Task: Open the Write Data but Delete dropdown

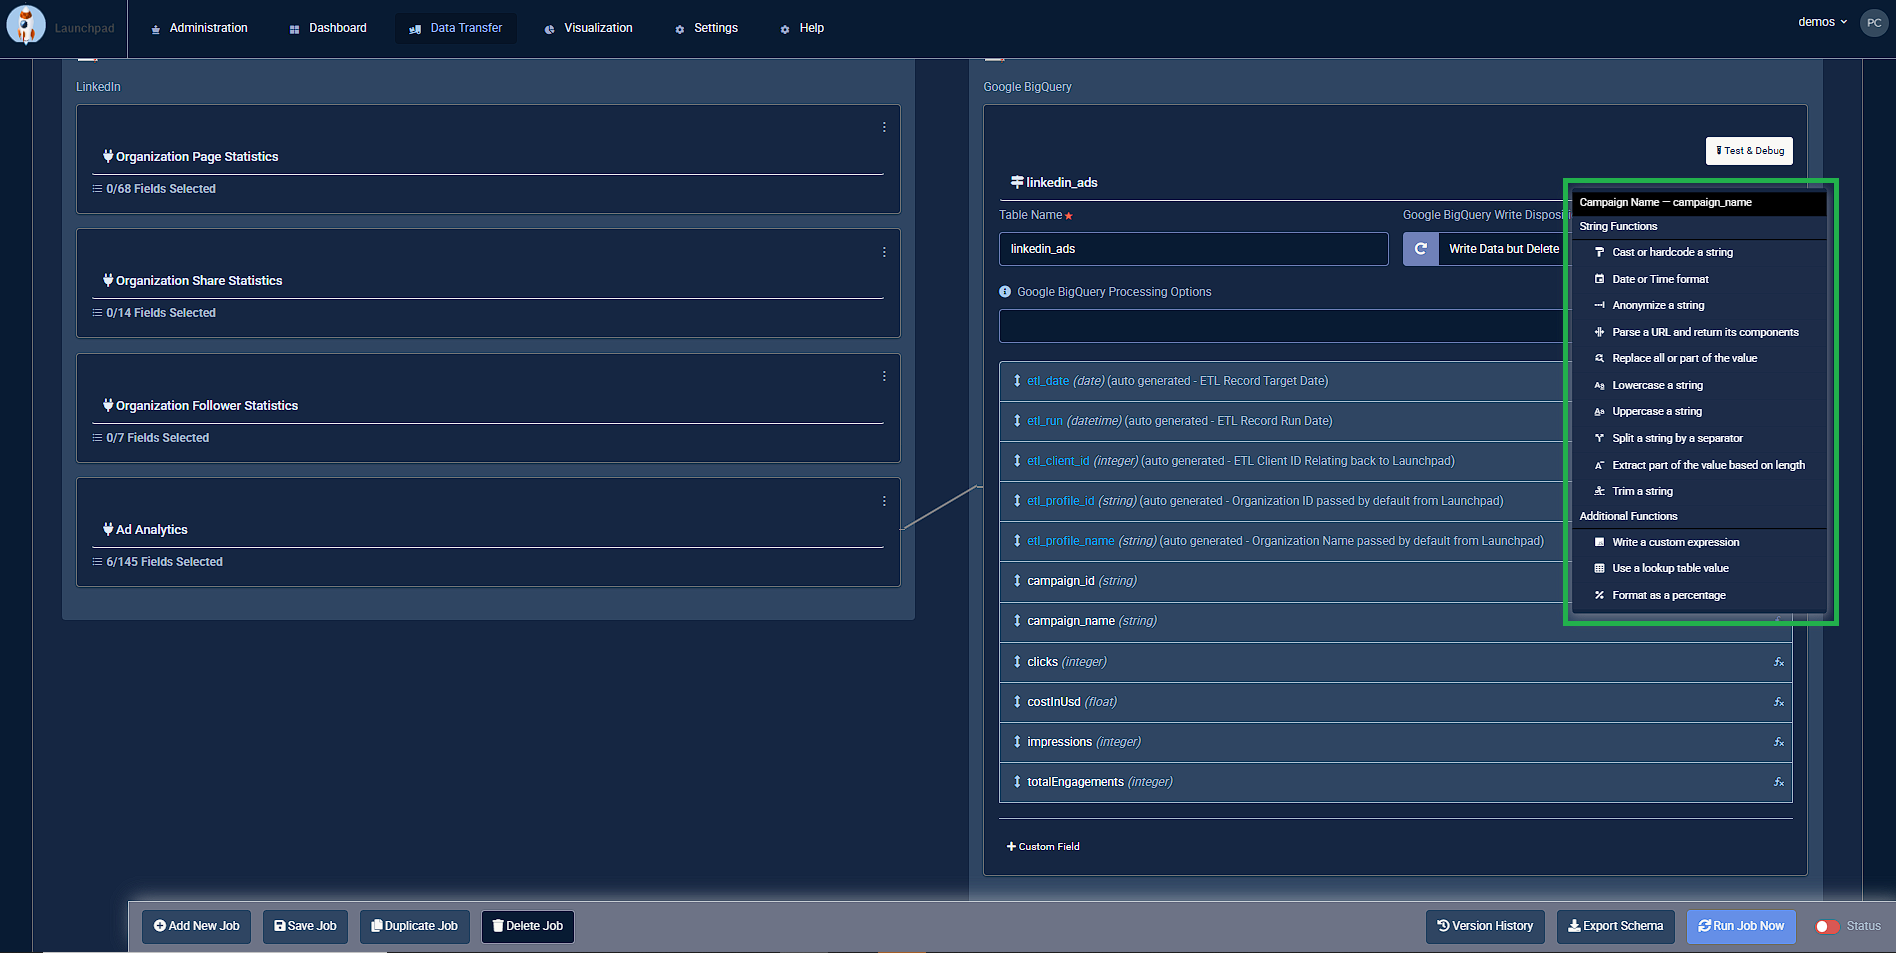Action: click(x=1503, y=249)
